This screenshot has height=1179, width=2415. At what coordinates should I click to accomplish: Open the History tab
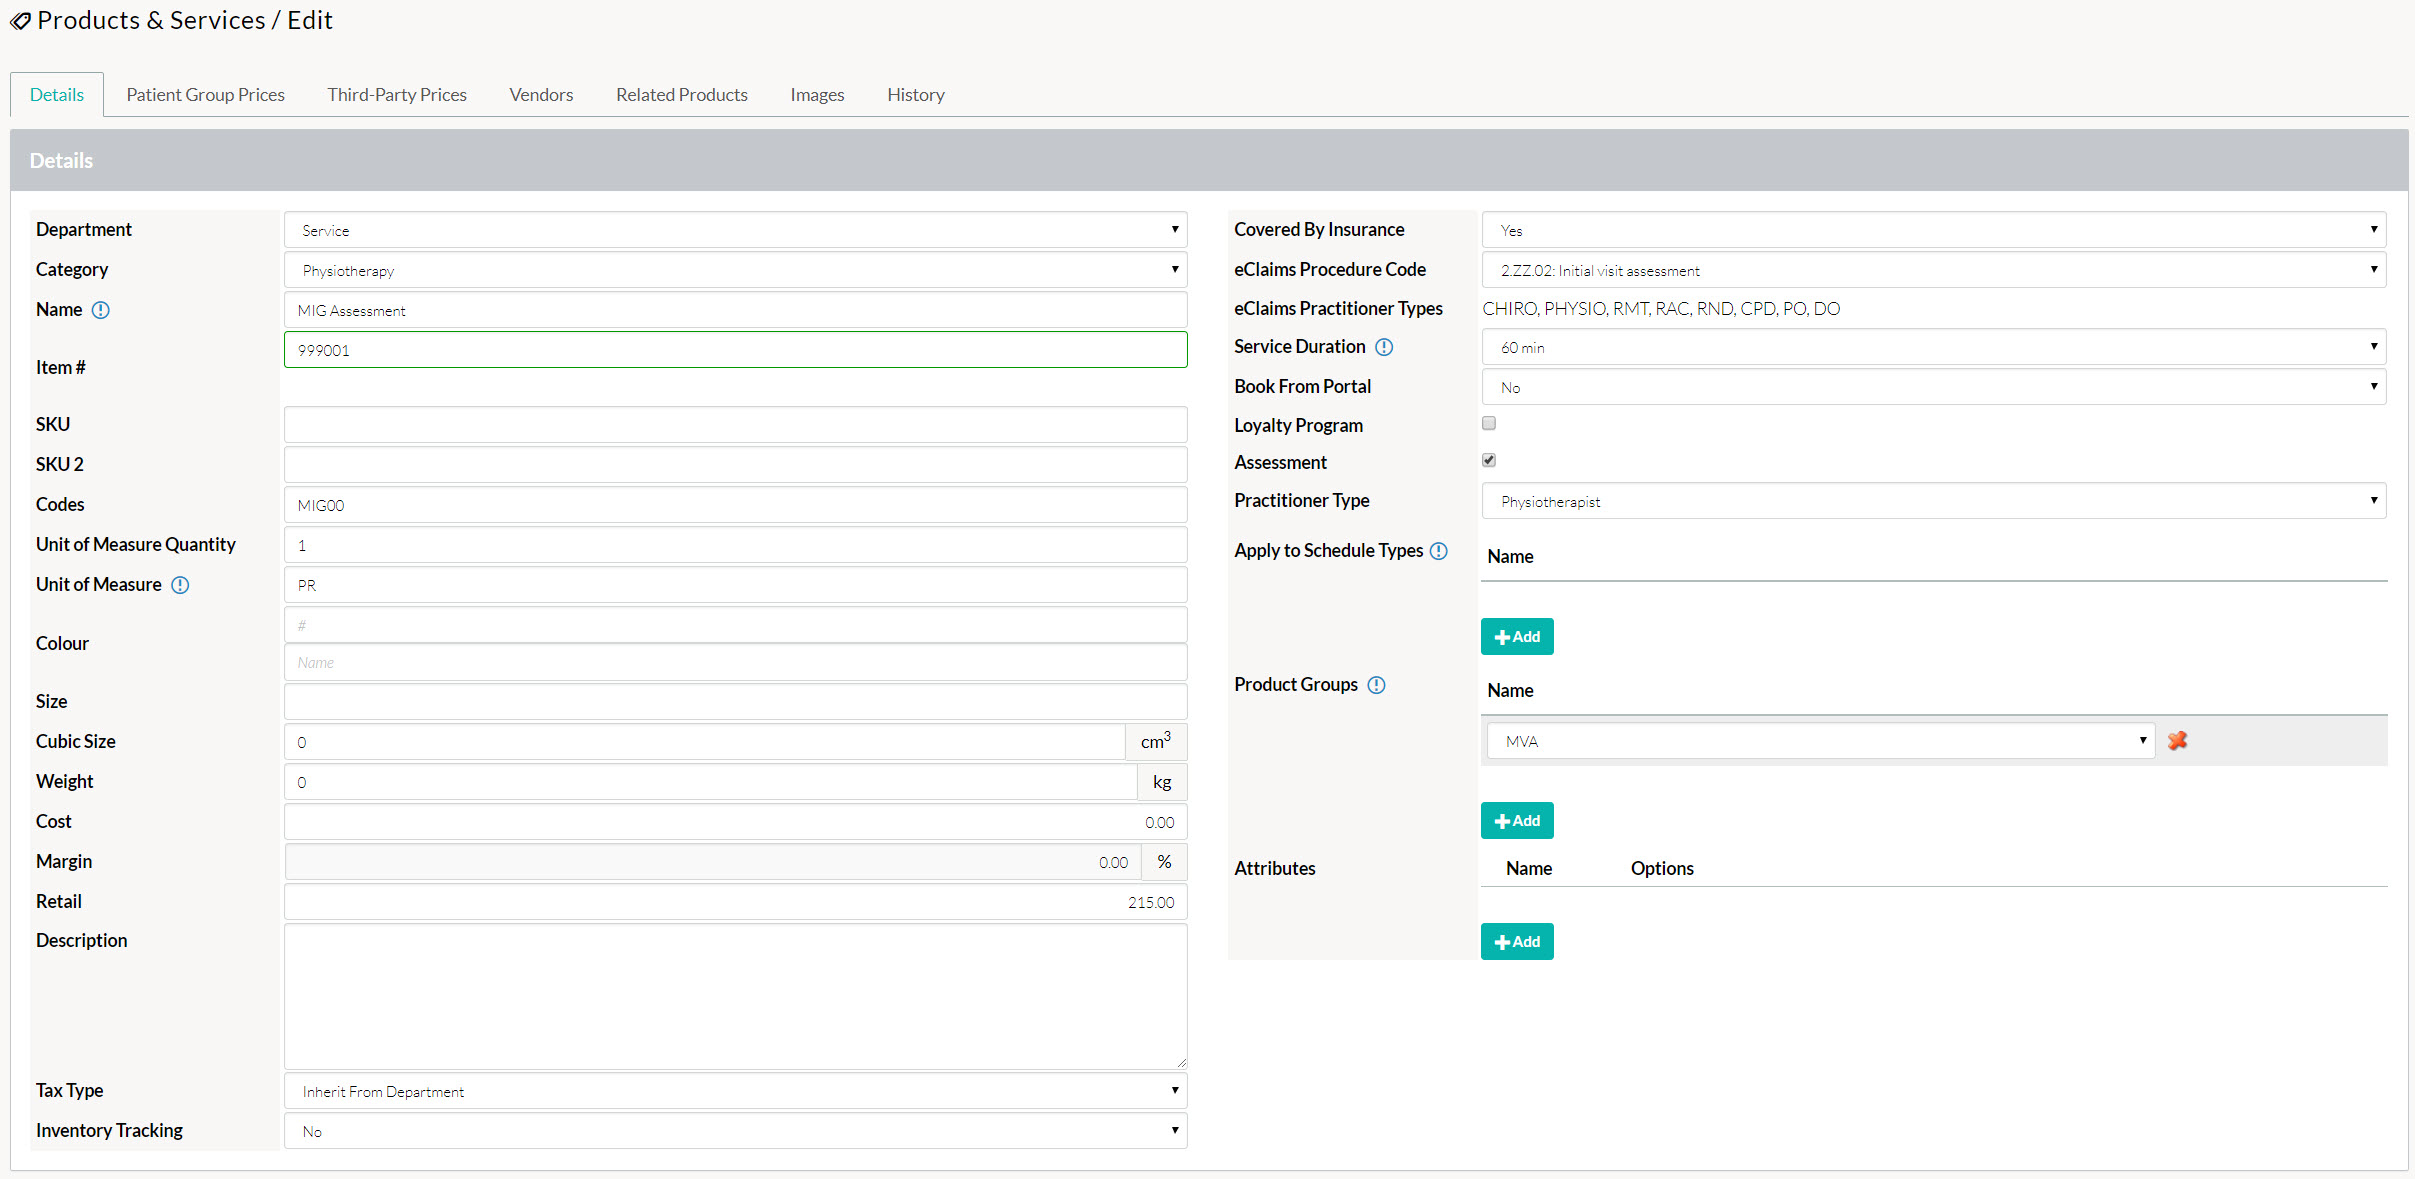click(x=914, y=94)
